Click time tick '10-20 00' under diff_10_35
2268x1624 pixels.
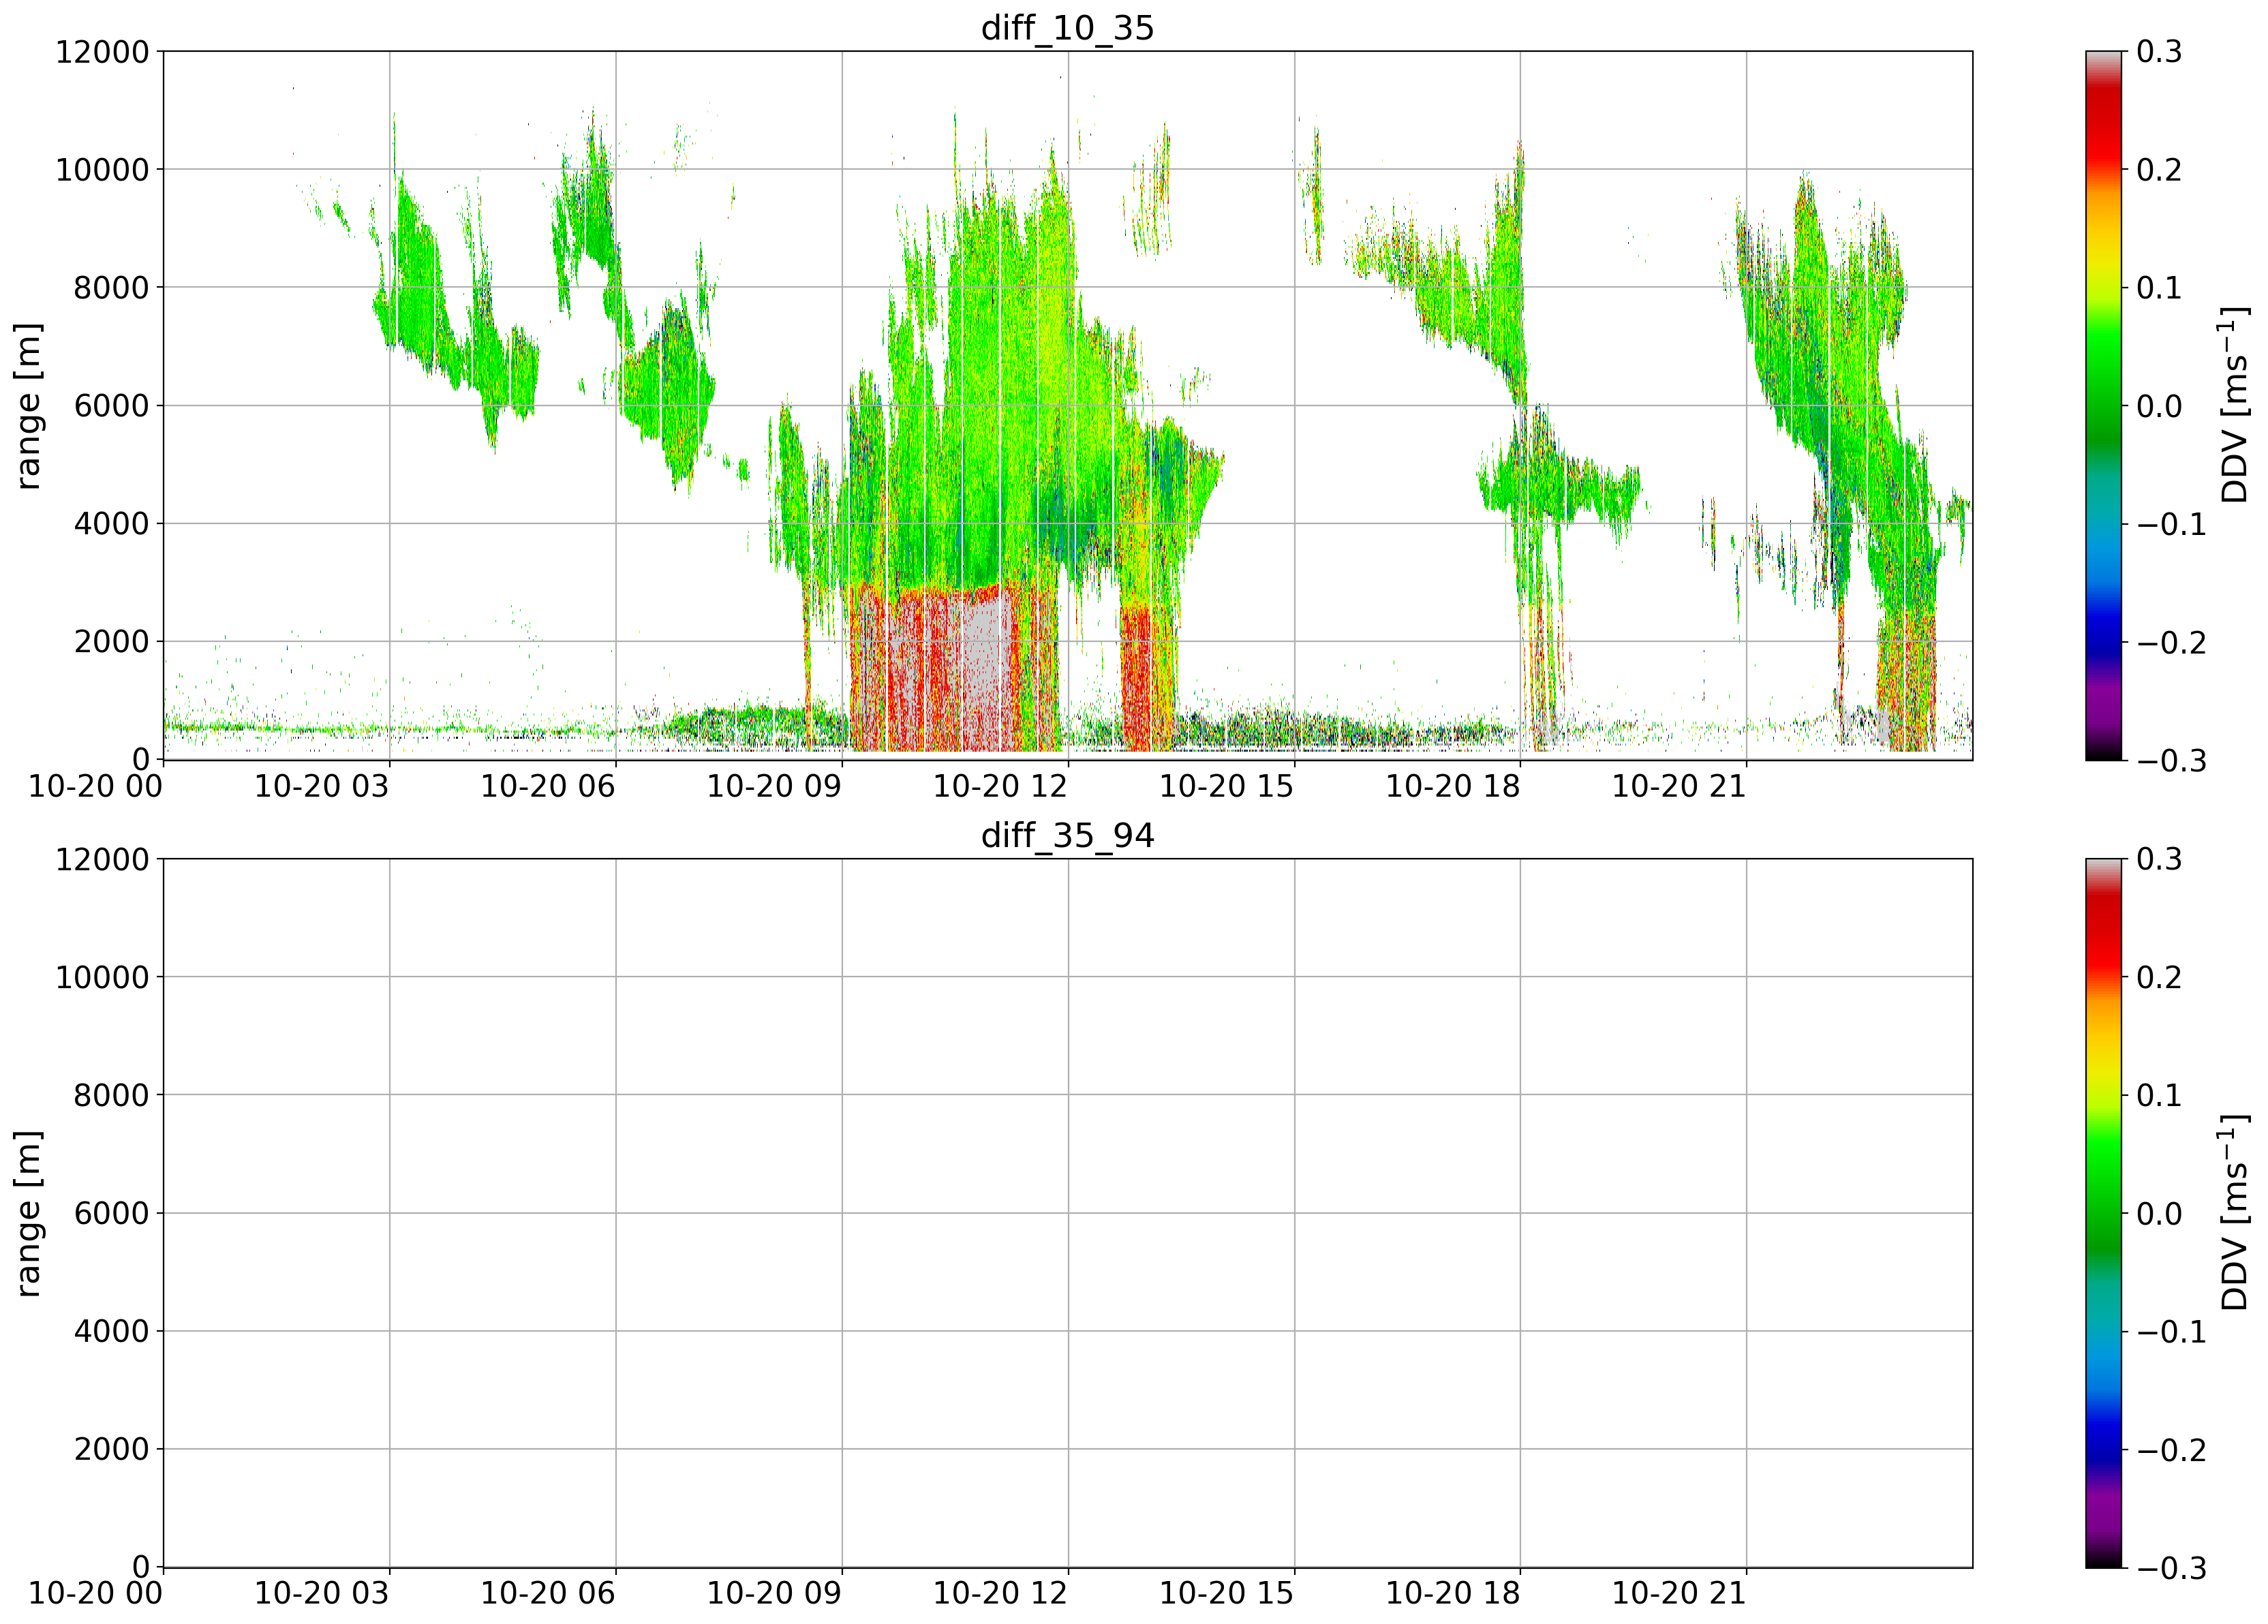[95, 787]
